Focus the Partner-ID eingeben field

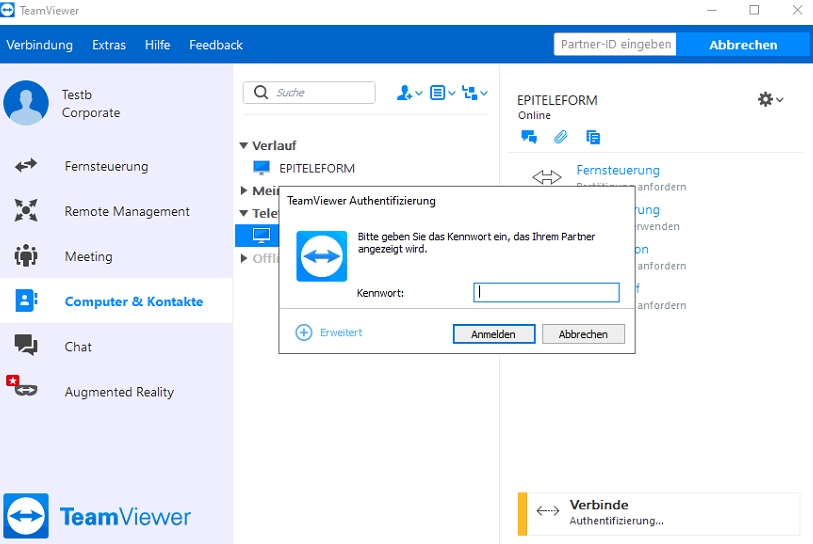[x=615, y=45]
